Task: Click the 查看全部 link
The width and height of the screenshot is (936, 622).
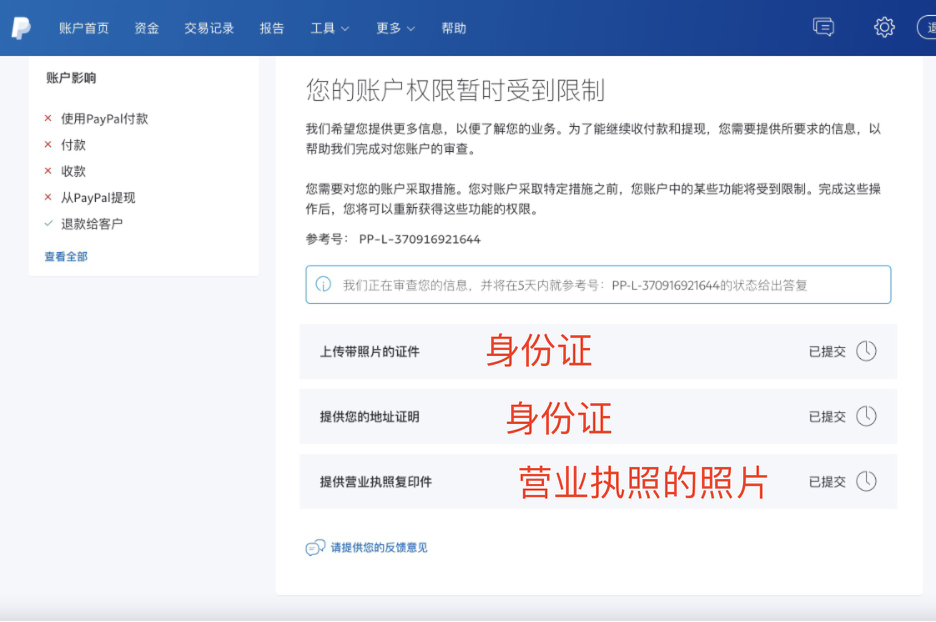Action: click(66, 257)
